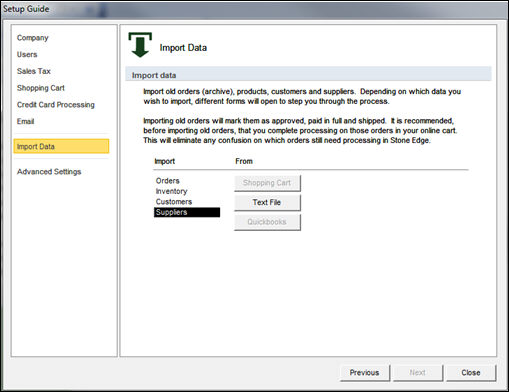Screen dimensions: 509x392
Task: Click the Next button
Action: pyautogui.click(x=418, y=373)
